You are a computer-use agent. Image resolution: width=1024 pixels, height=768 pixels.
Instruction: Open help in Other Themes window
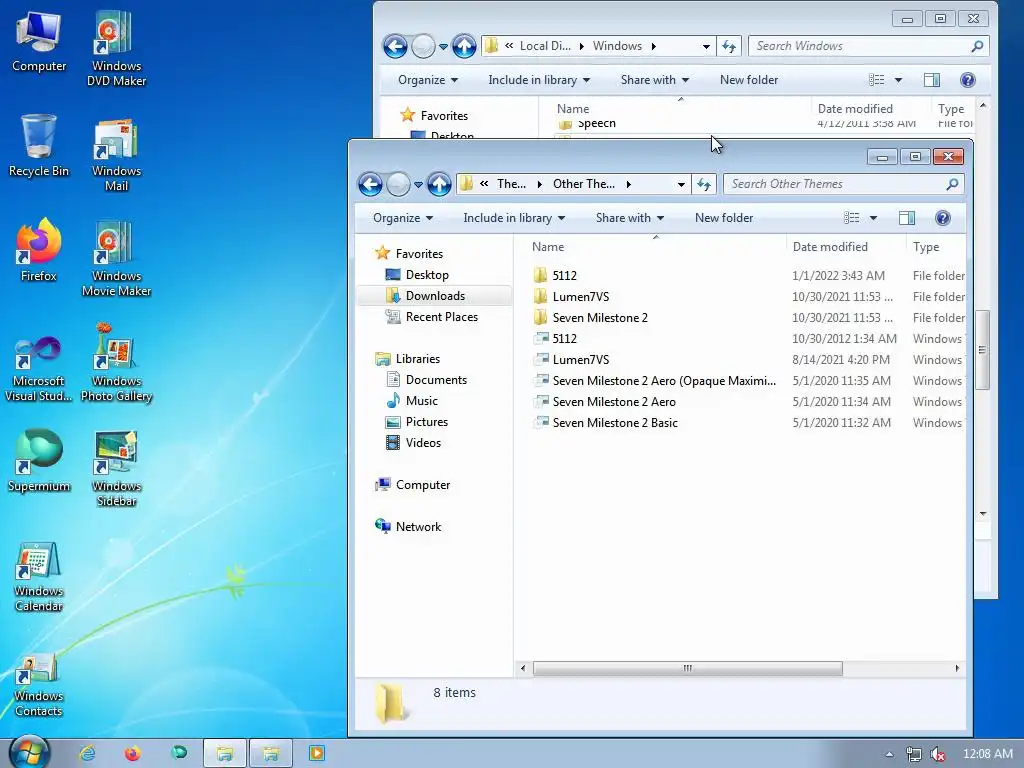(942, 218)
